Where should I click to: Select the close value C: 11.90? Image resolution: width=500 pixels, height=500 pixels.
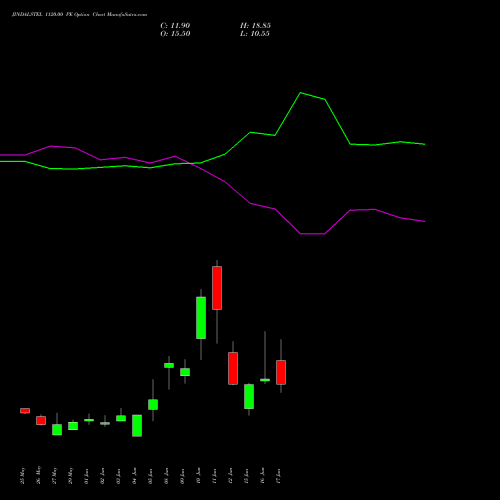coord(175,26)
